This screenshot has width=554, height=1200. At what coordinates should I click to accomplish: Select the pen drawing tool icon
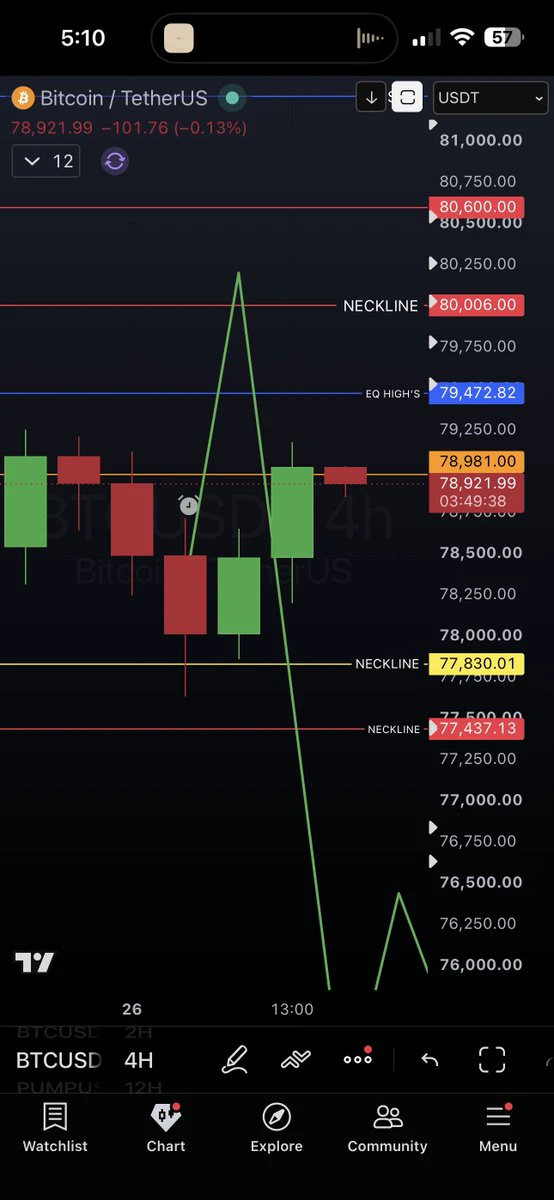point(235,1060)
